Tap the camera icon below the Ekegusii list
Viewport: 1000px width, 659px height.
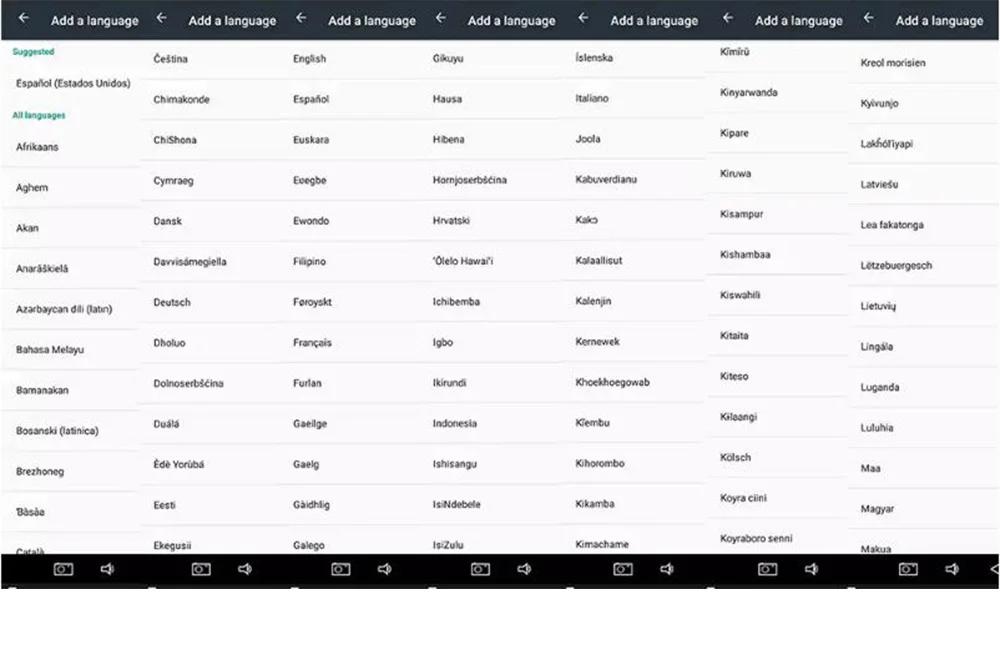[x=201, y=569]
